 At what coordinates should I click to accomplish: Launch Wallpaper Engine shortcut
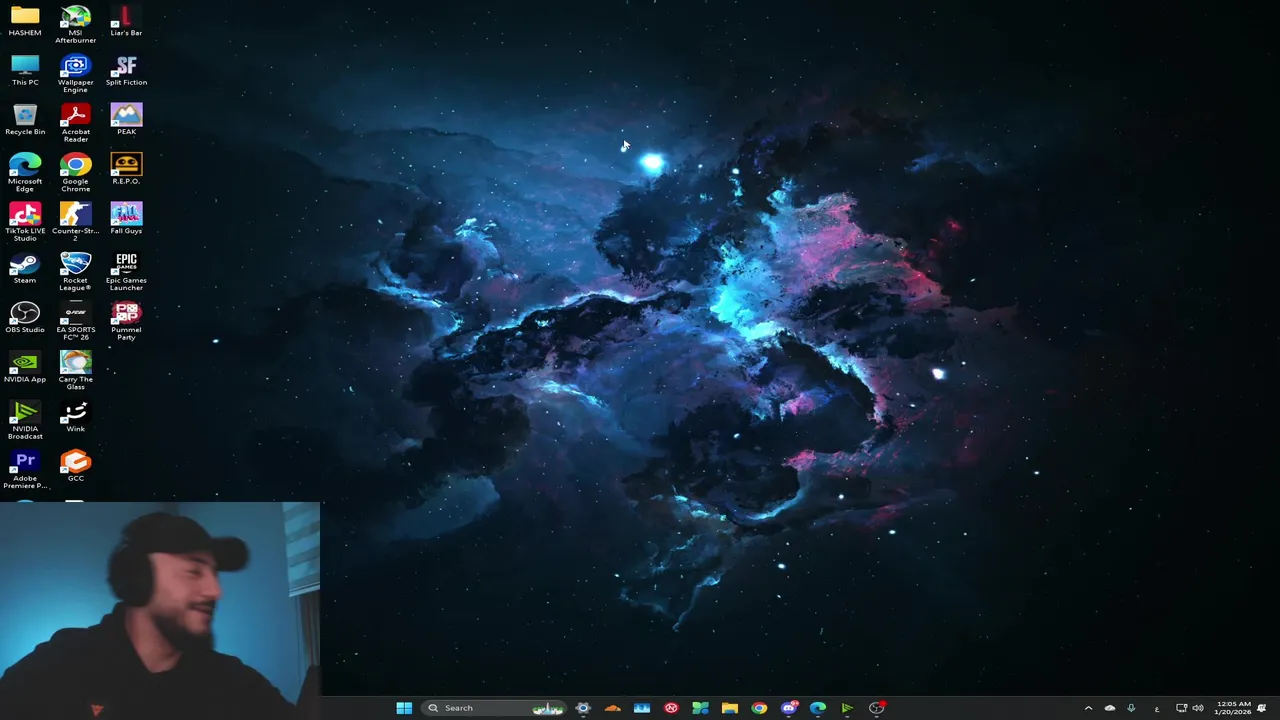[x=75, y=74]
